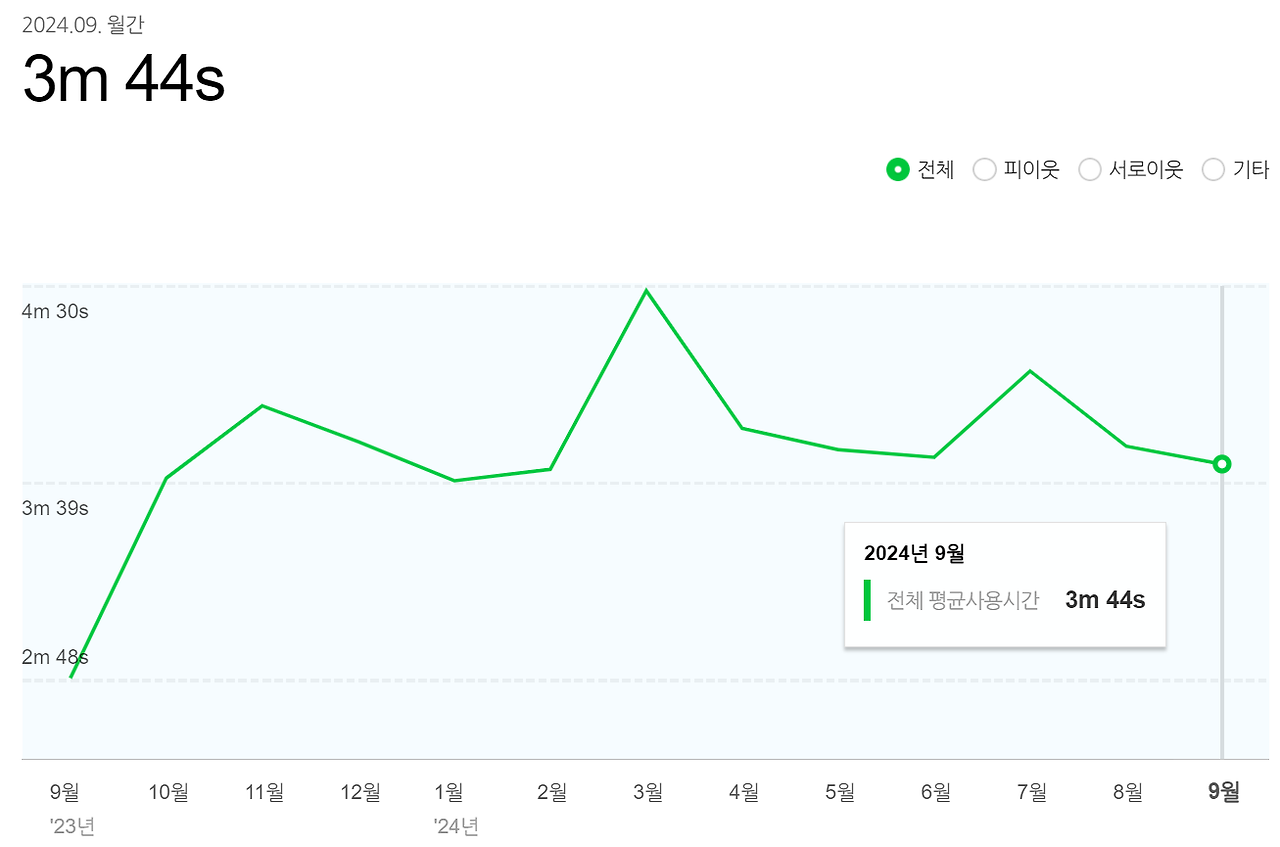Click the 12월 axis label

[x=360, y=793]
